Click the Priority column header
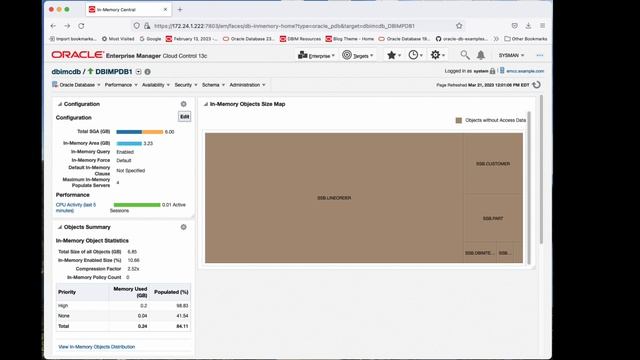The width and height of the screenshot is (640, 360). point(82,292)
